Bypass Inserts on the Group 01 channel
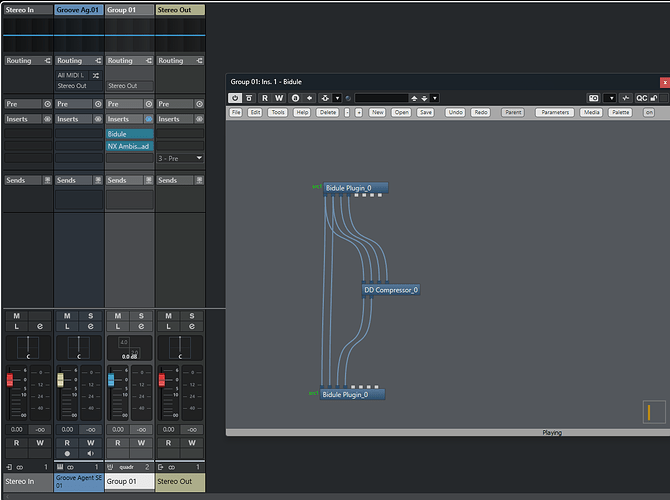670x500 pixels. tap(149, 119)
